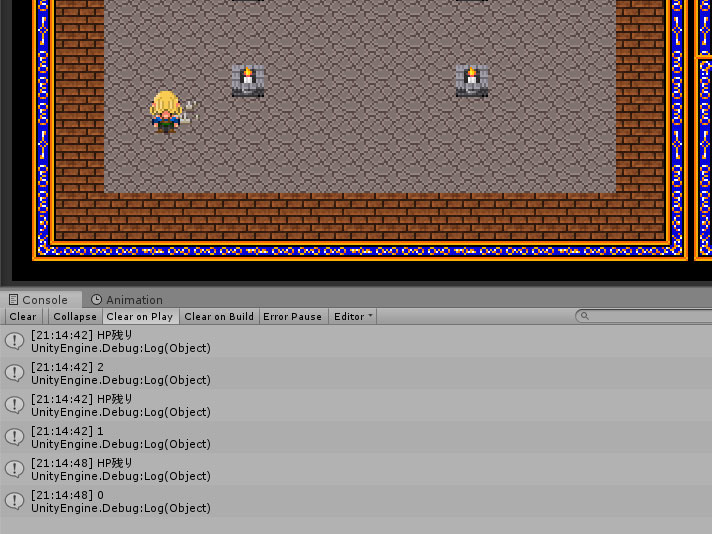Select log entry showing value 2

coord(356,373)
